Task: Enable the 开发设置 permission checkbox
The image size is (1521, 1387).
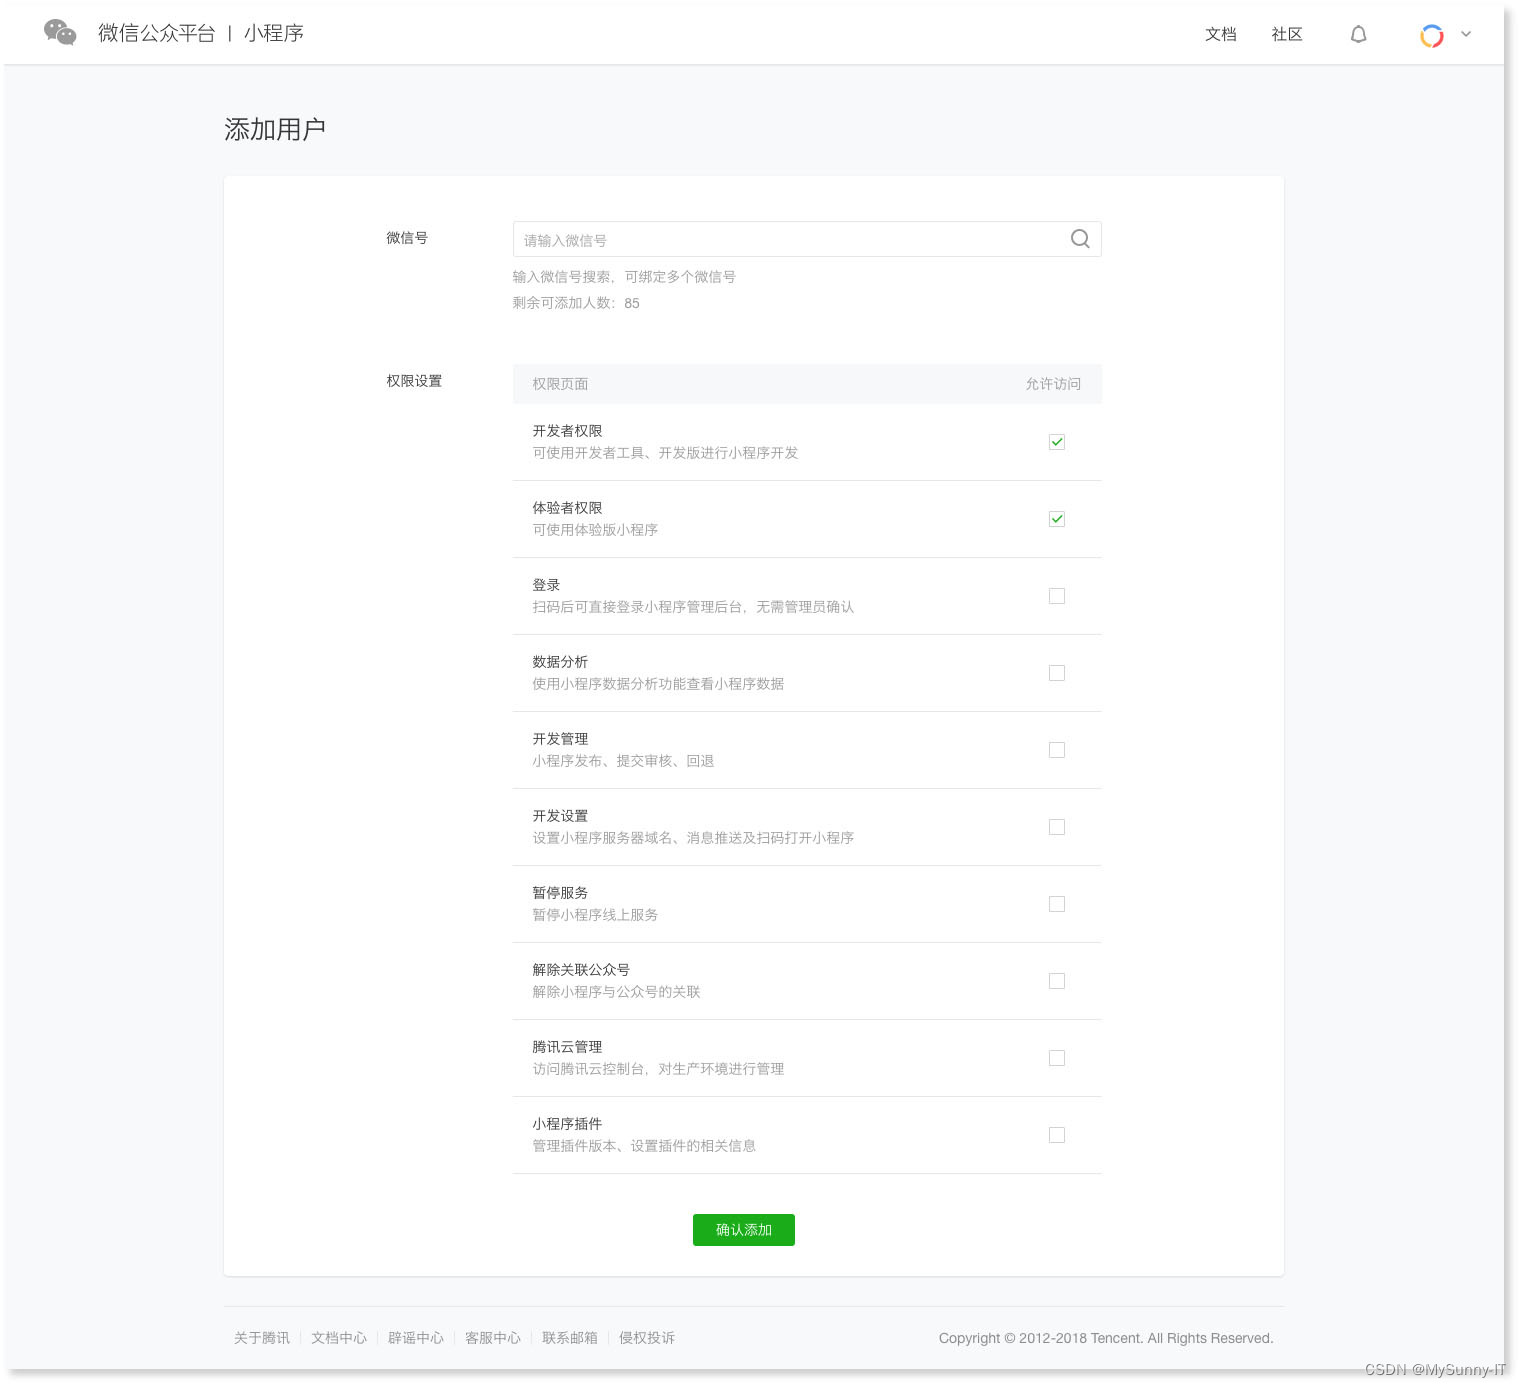Action: click(1057, 827)
